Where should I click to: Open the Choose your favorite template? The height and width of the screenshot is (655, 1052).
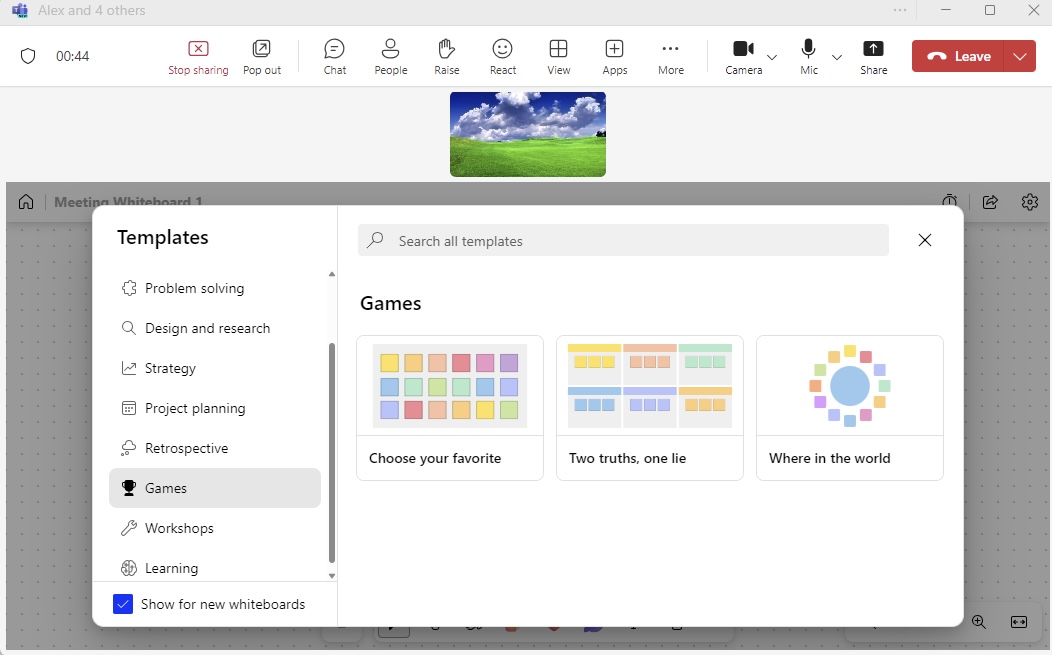450,408
